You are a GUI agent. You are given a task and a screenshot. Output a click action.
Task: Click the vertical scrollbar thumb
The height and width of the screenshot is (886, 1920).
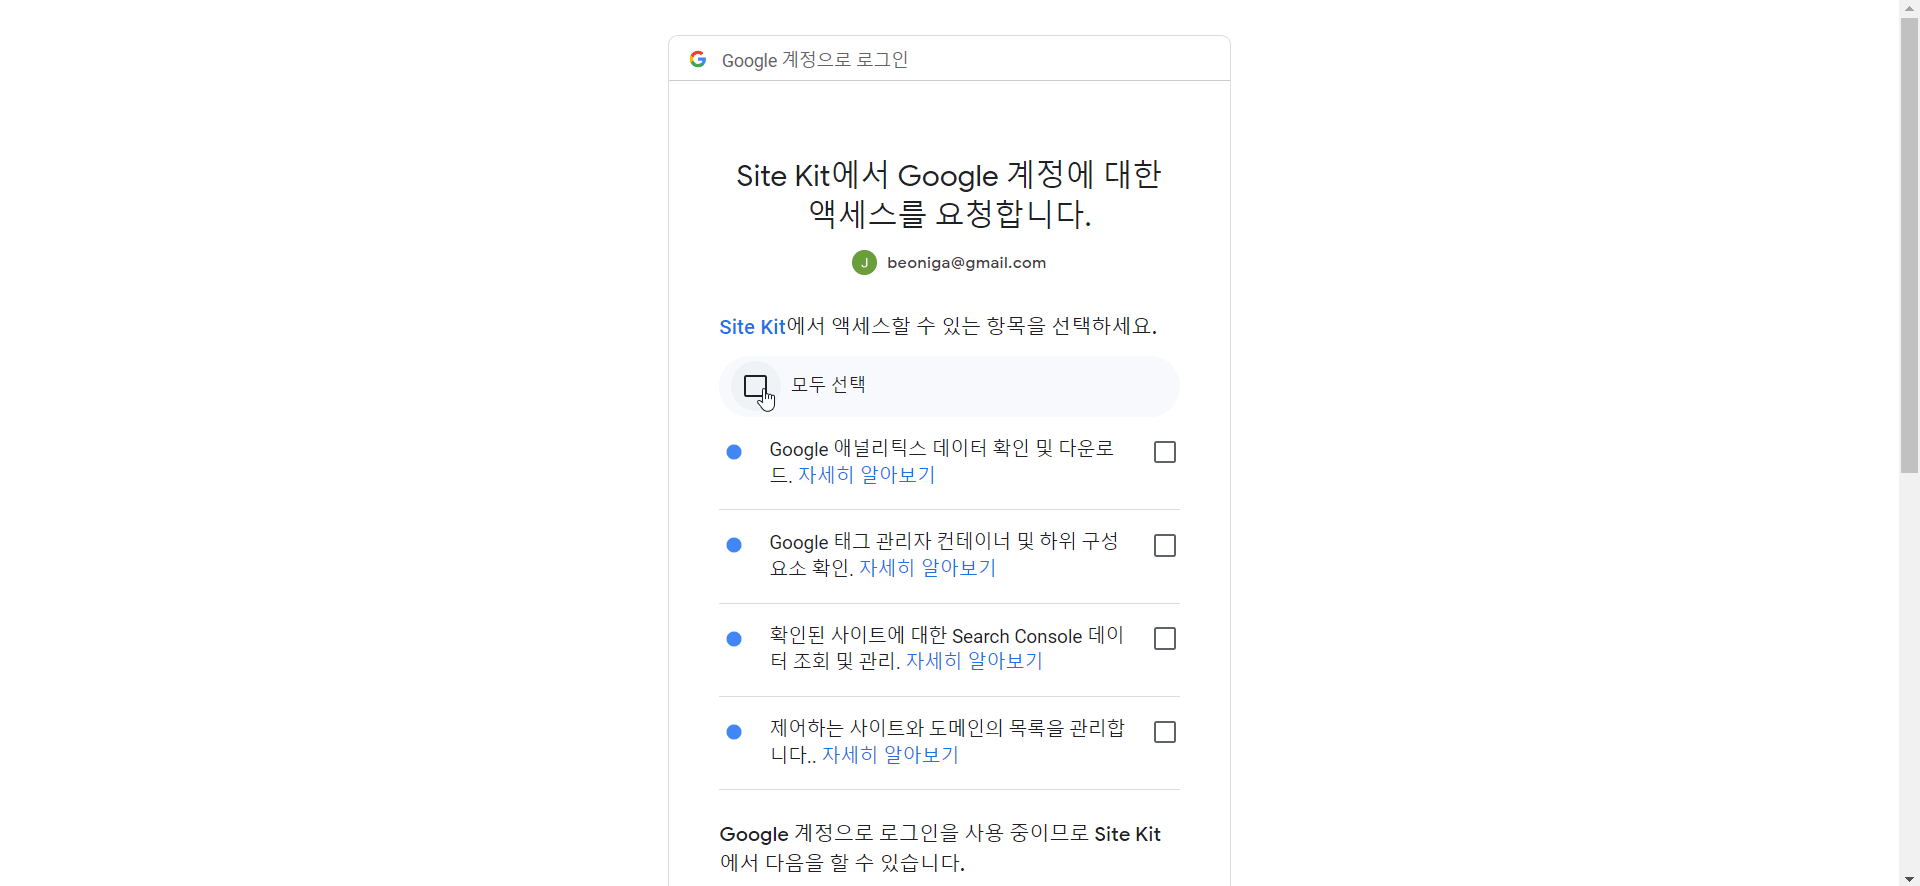click(1910, 244)
